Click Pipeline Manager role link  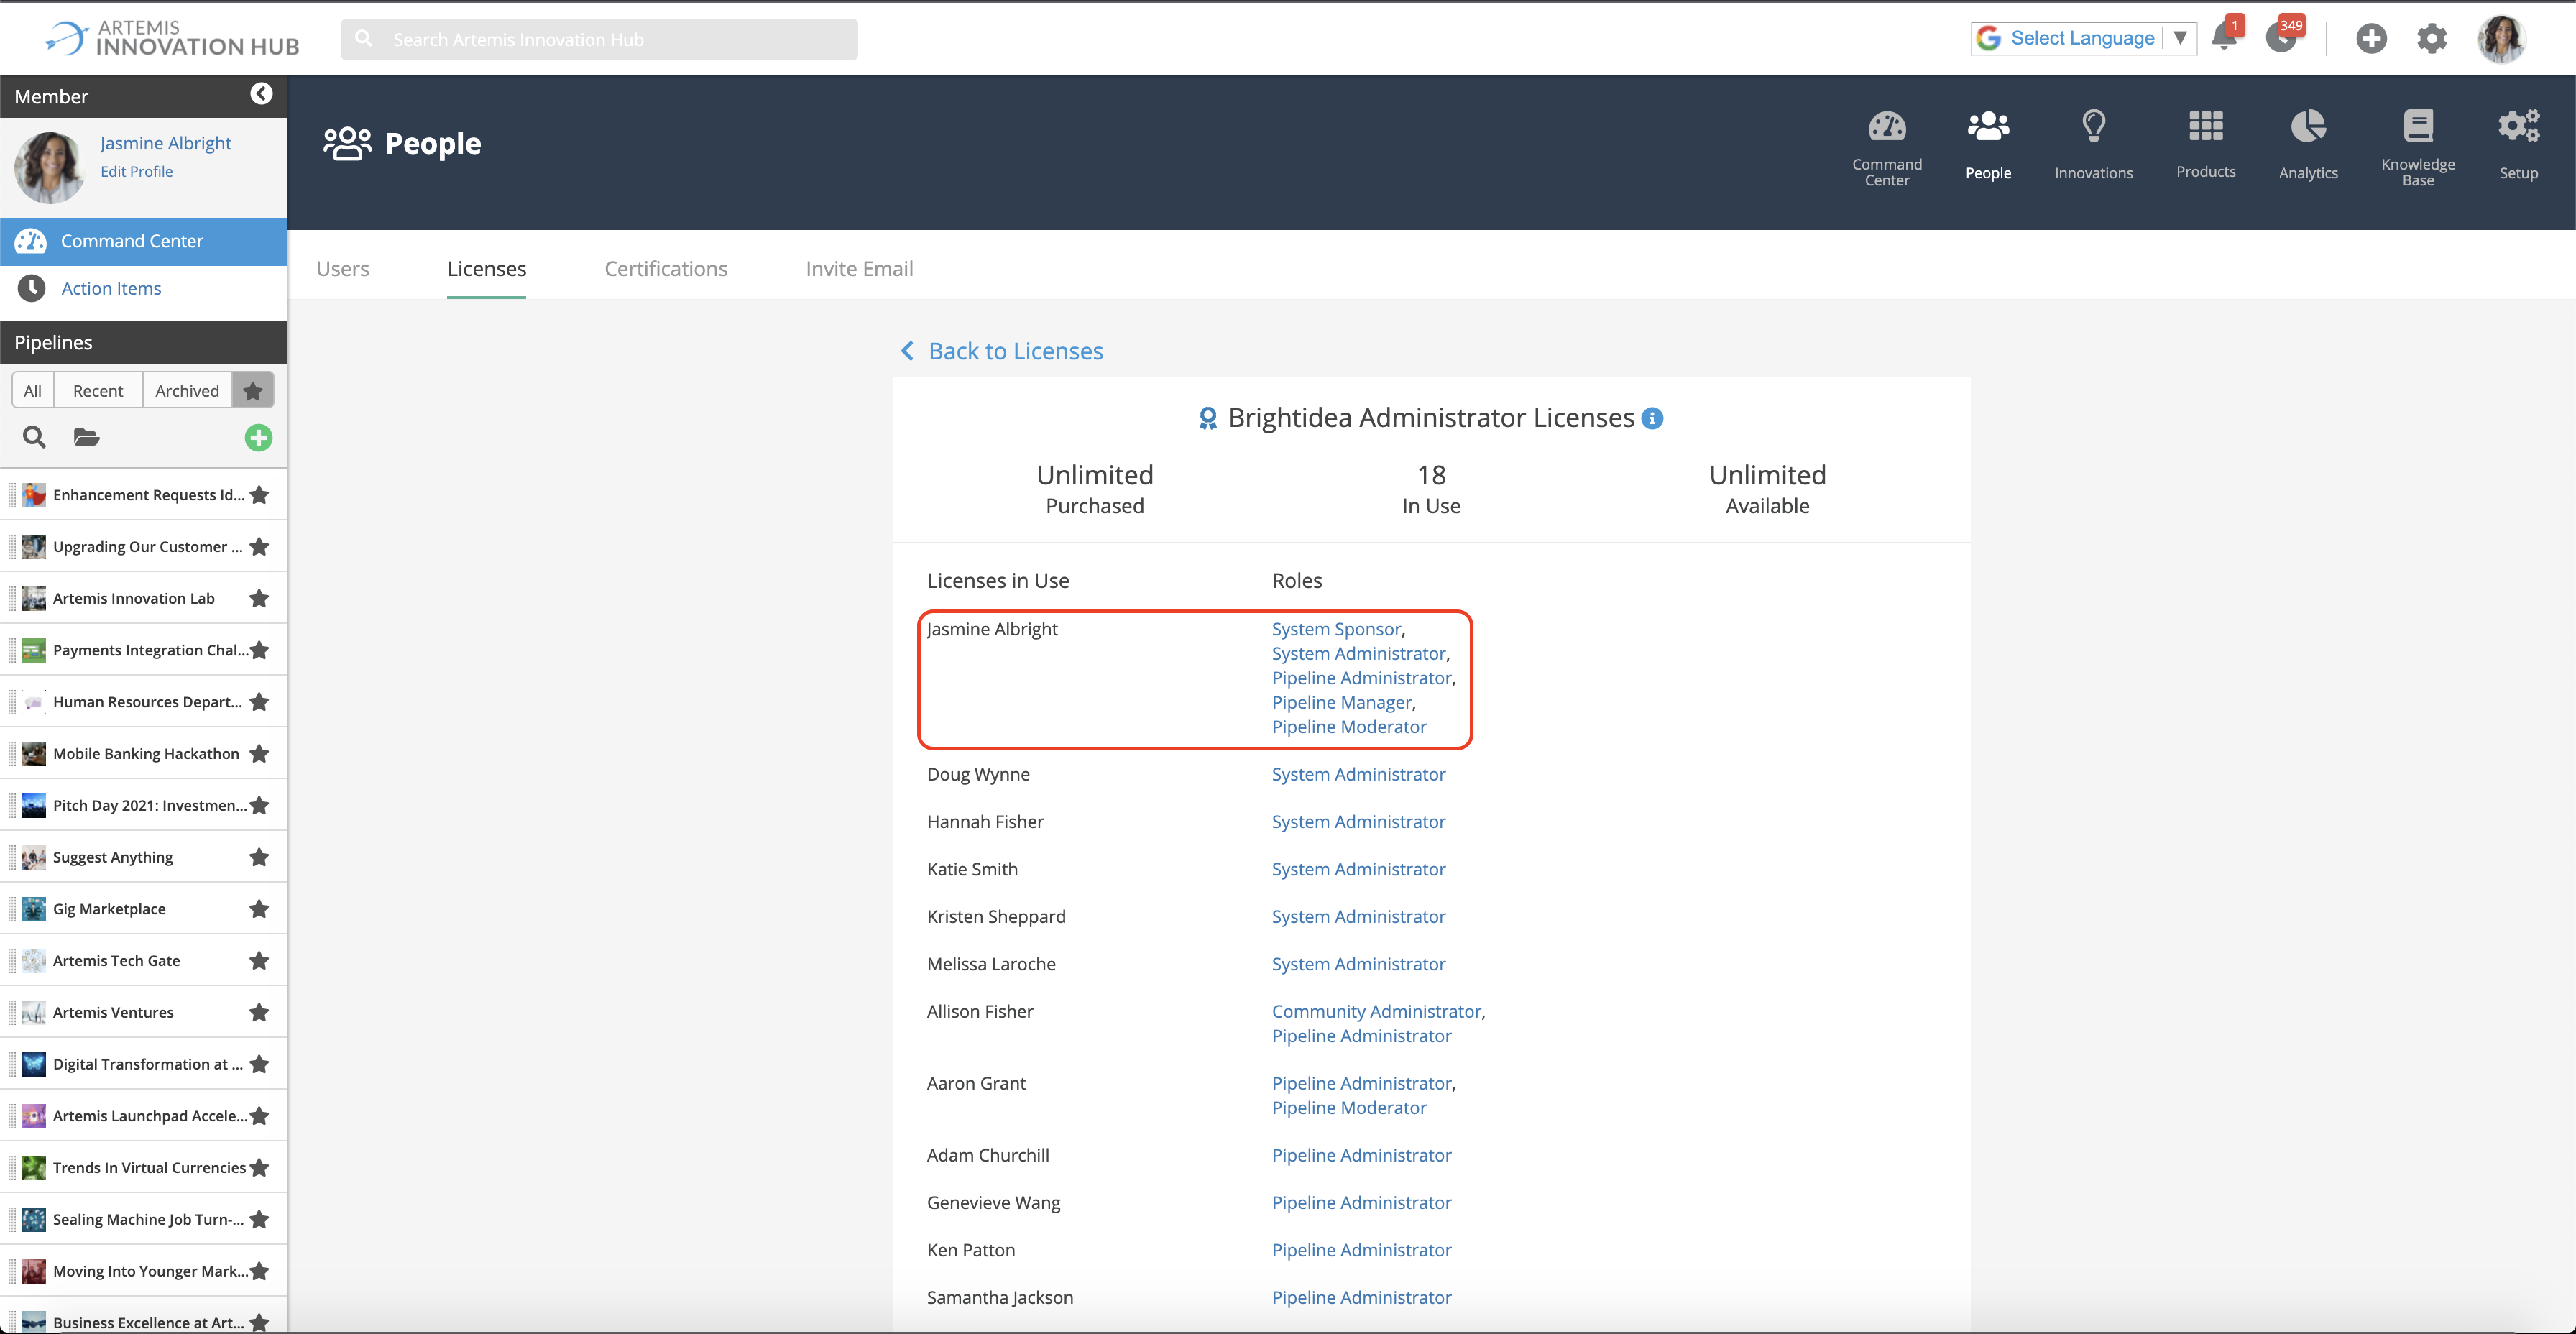click(1341, 702)
